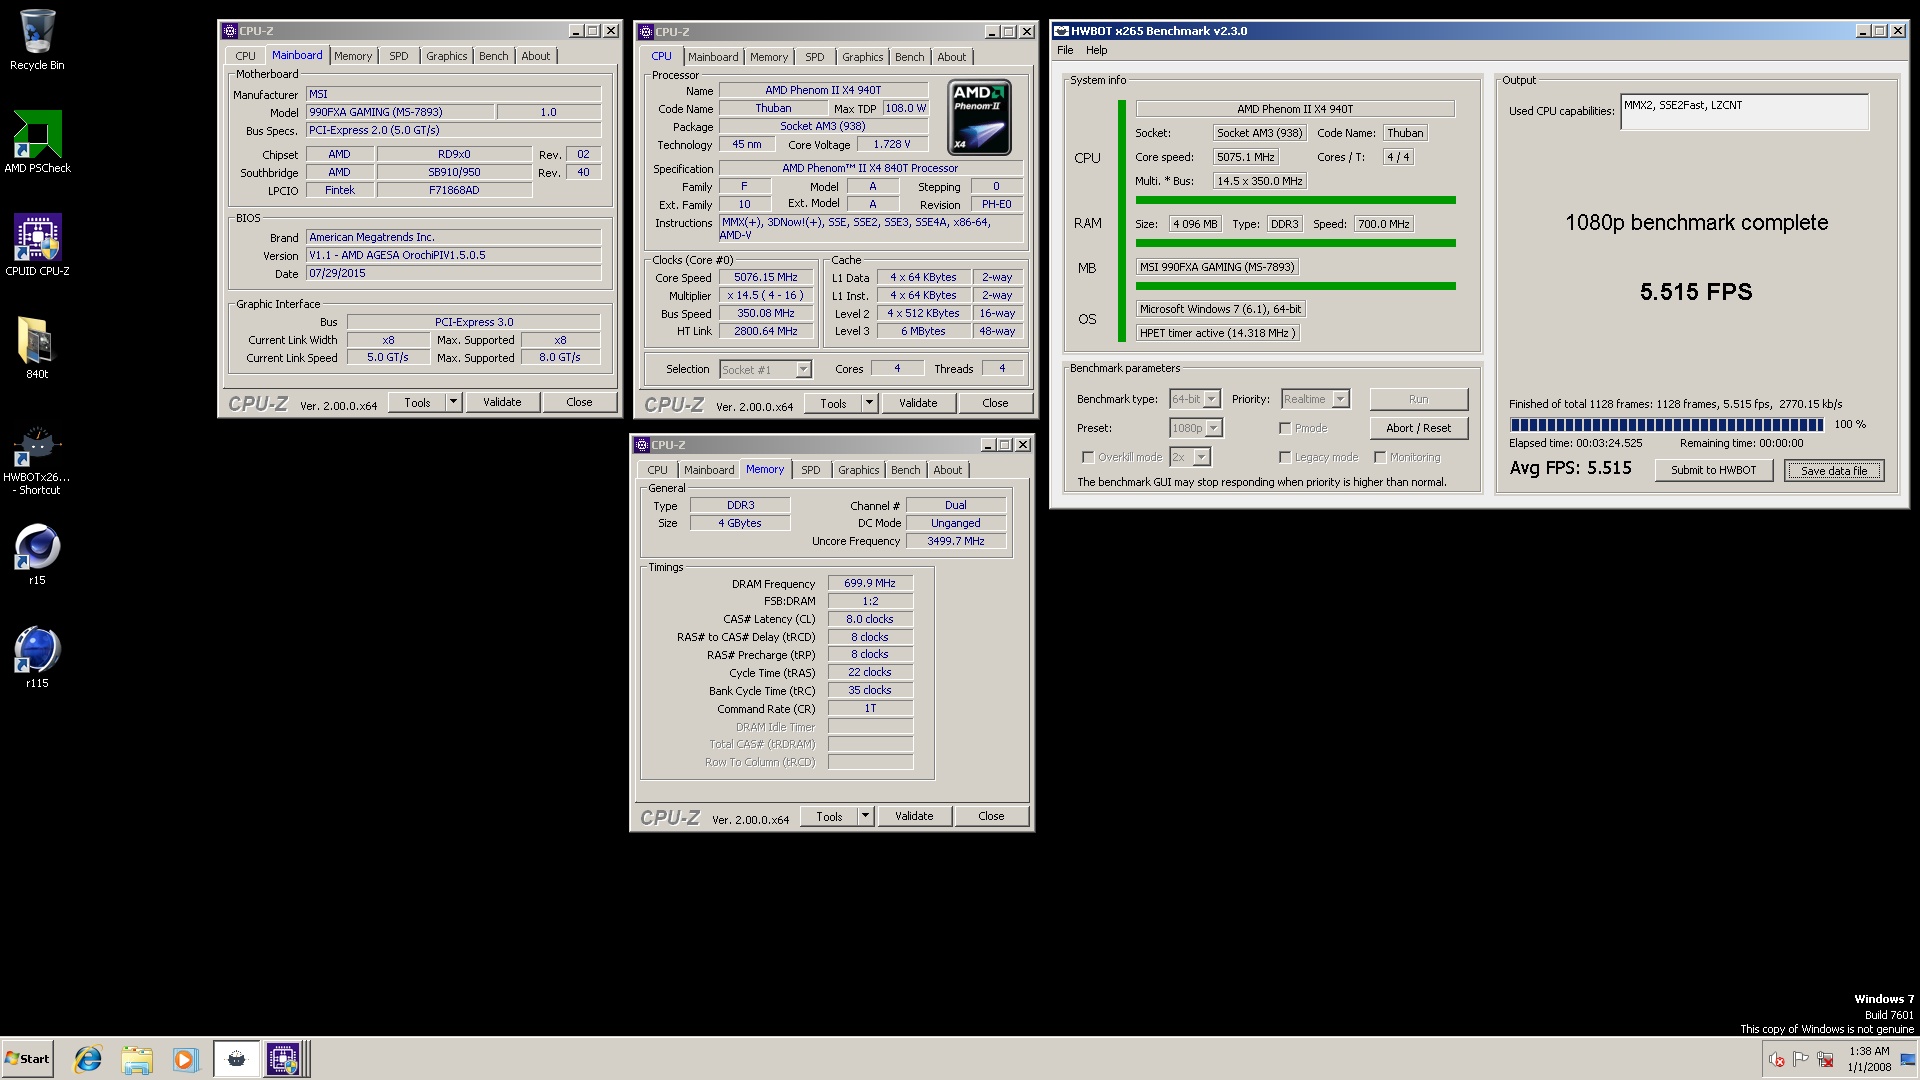Click the Run benchmark button

(1418, 399)
